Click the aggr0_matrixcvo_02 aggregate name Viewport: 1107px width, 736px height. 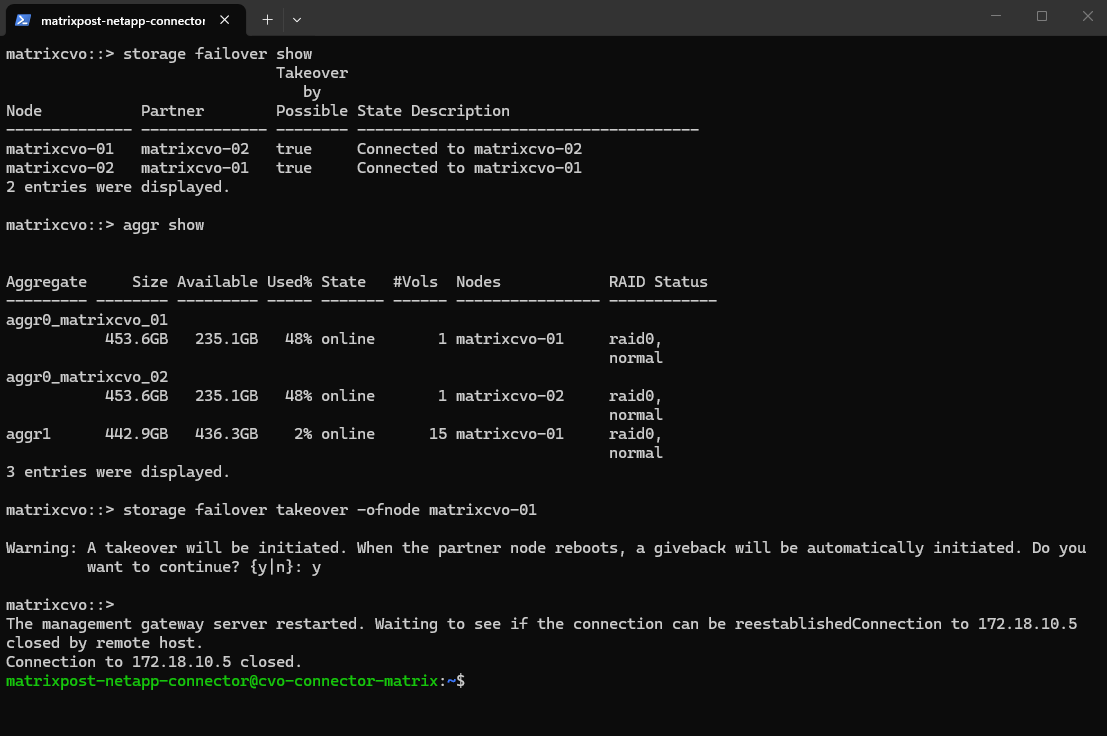point(87,377)
